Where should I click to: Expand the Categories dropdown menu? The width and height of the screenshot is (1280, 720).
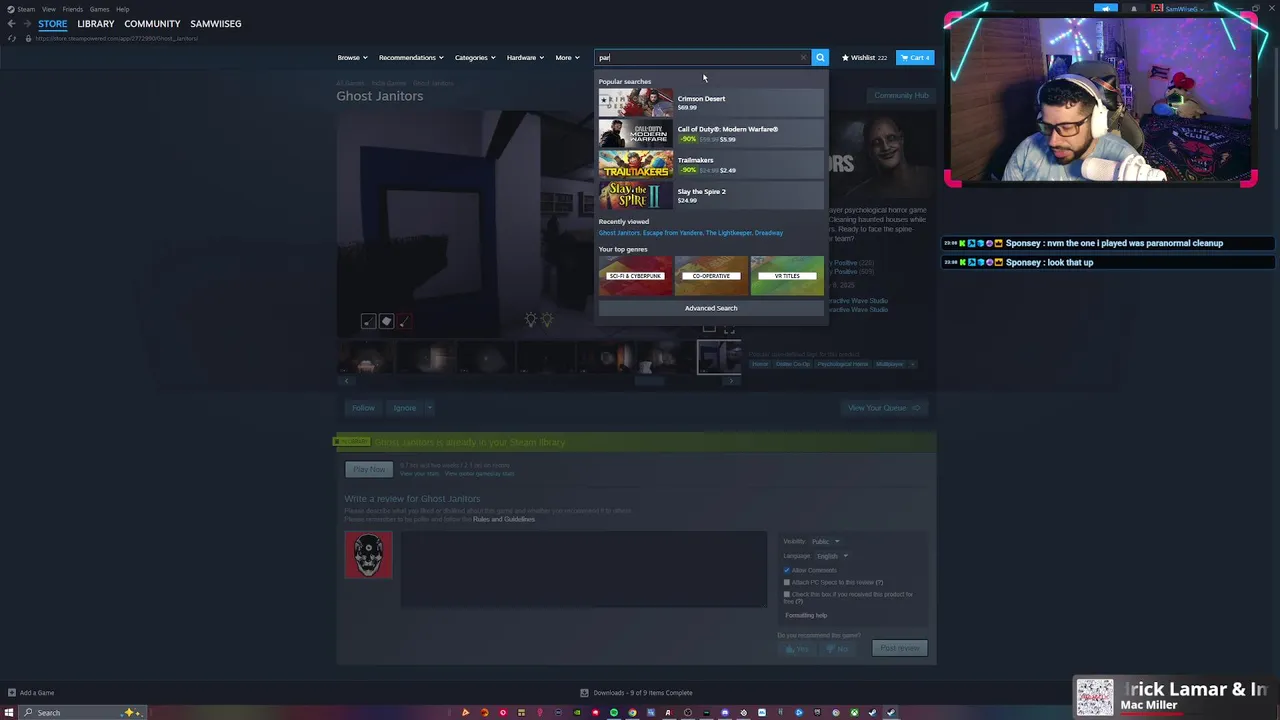(475, 57)
